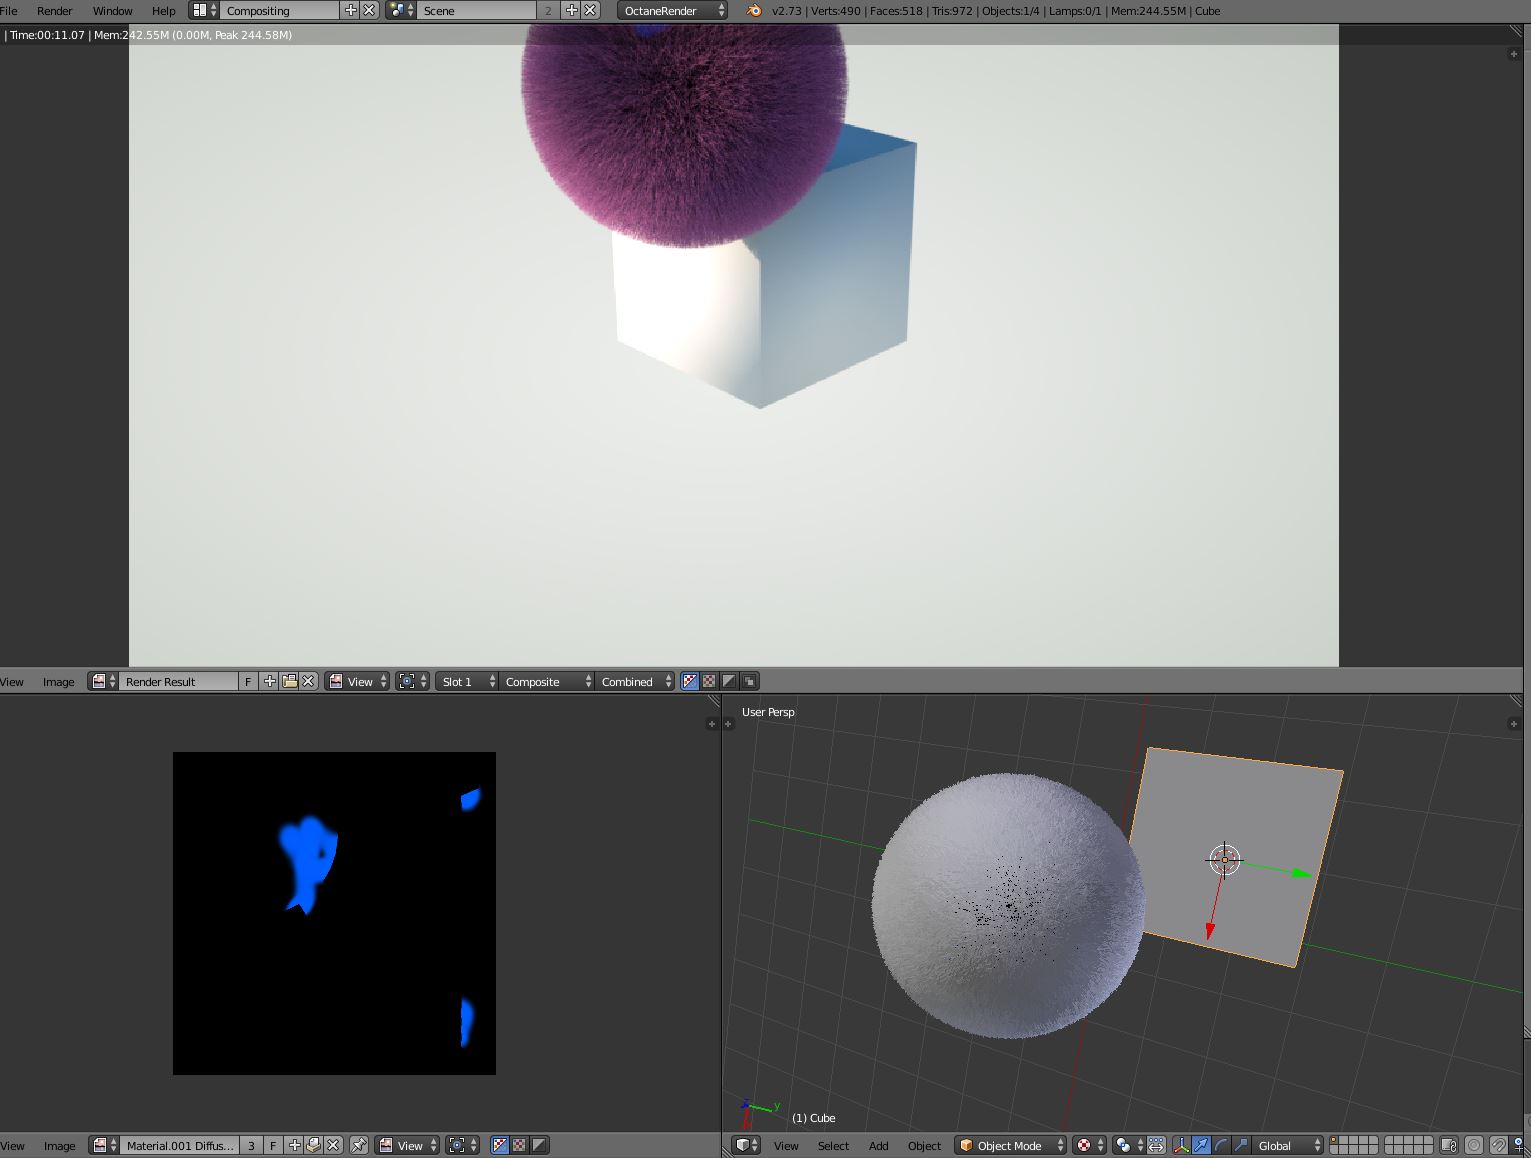Enable the rotate manipulator
Screen dimensions: 1531x1158
pyautogui.click(x=1221, y=1145)
